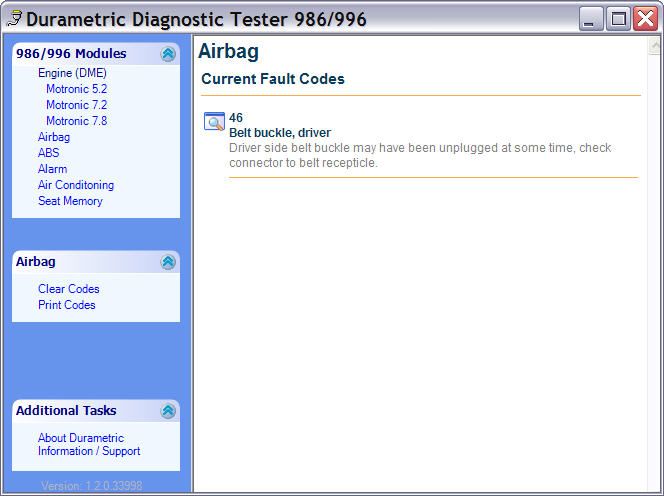Viewport: 664px width, 496px height.
Task: Click the scroll up arrow in content pane
Action: tap(653, 47)
